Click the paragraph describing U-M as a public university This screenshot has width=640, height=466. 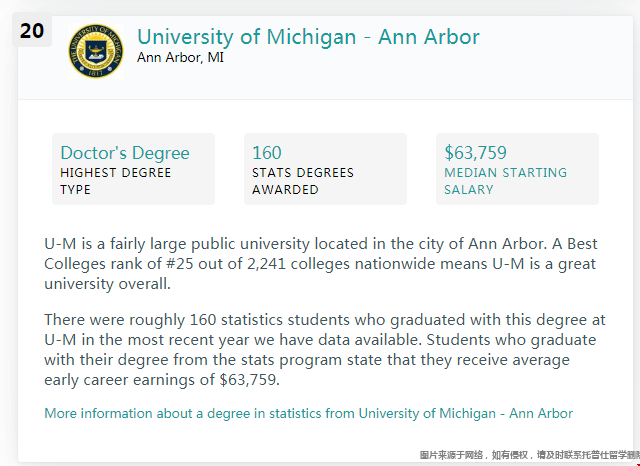pos(320,264)
